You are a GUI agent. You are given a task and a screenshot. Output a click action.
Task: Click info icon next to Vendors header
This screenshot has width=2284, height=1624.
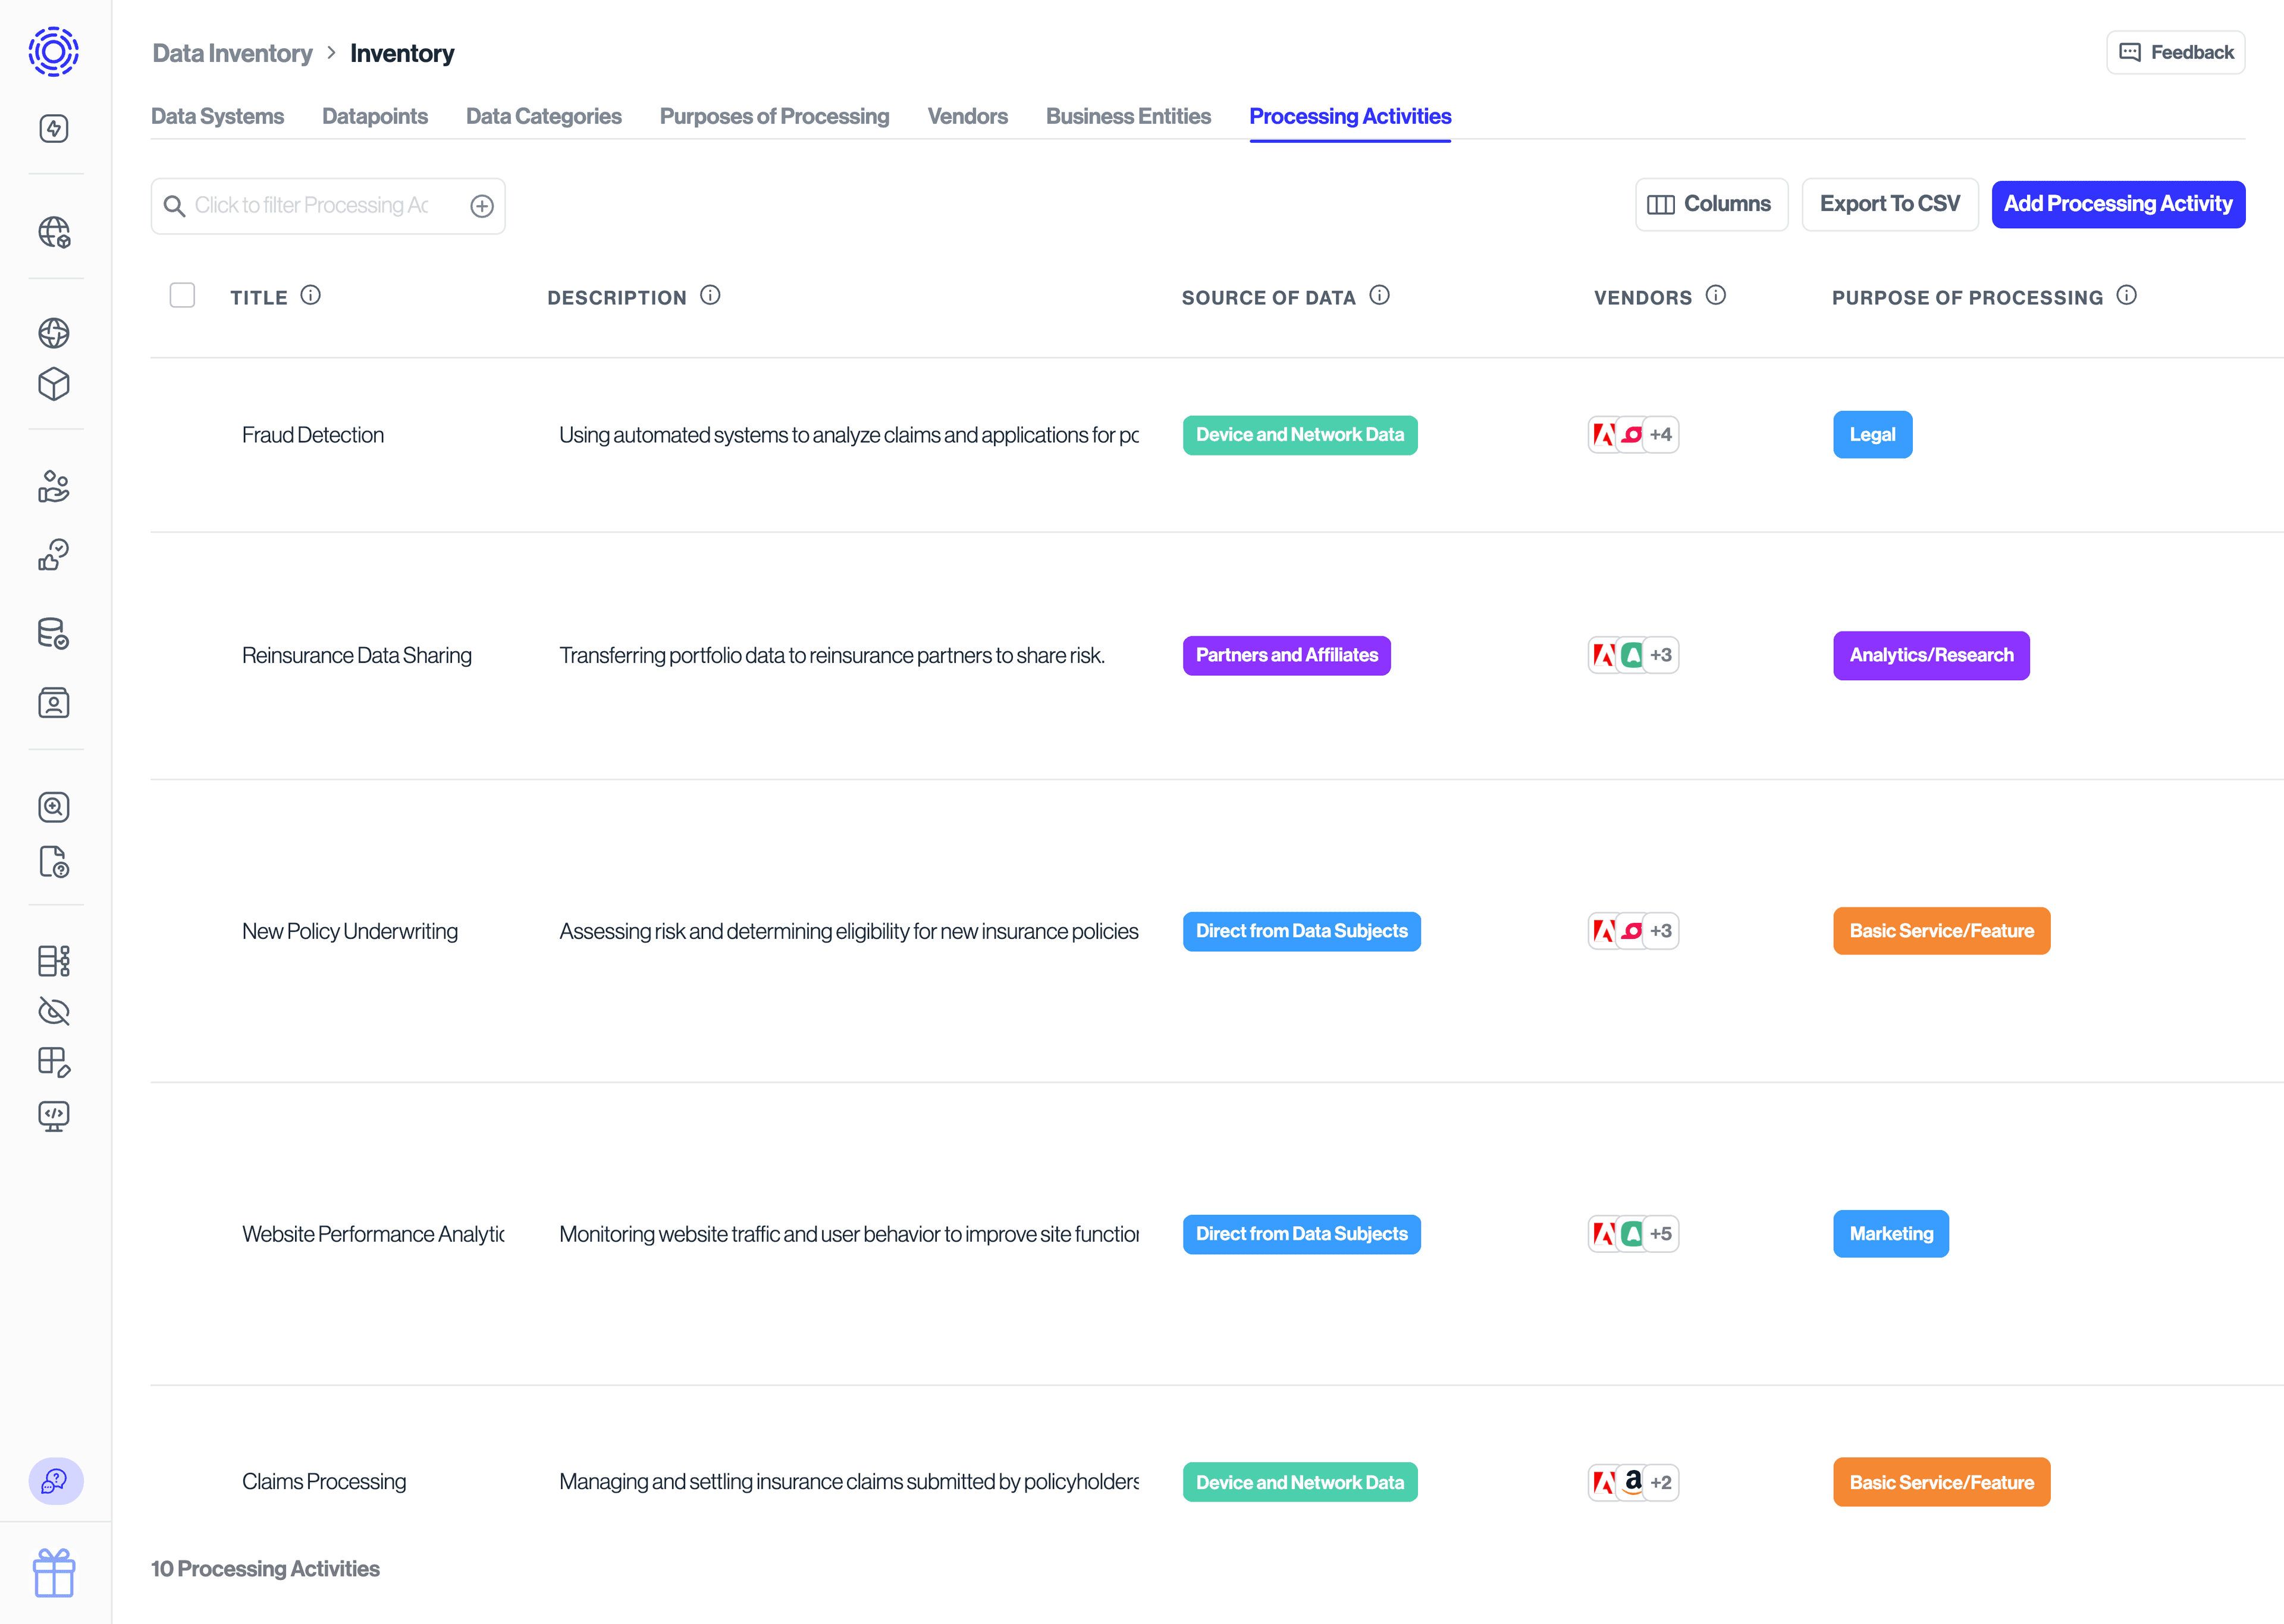coord(1716,296)
